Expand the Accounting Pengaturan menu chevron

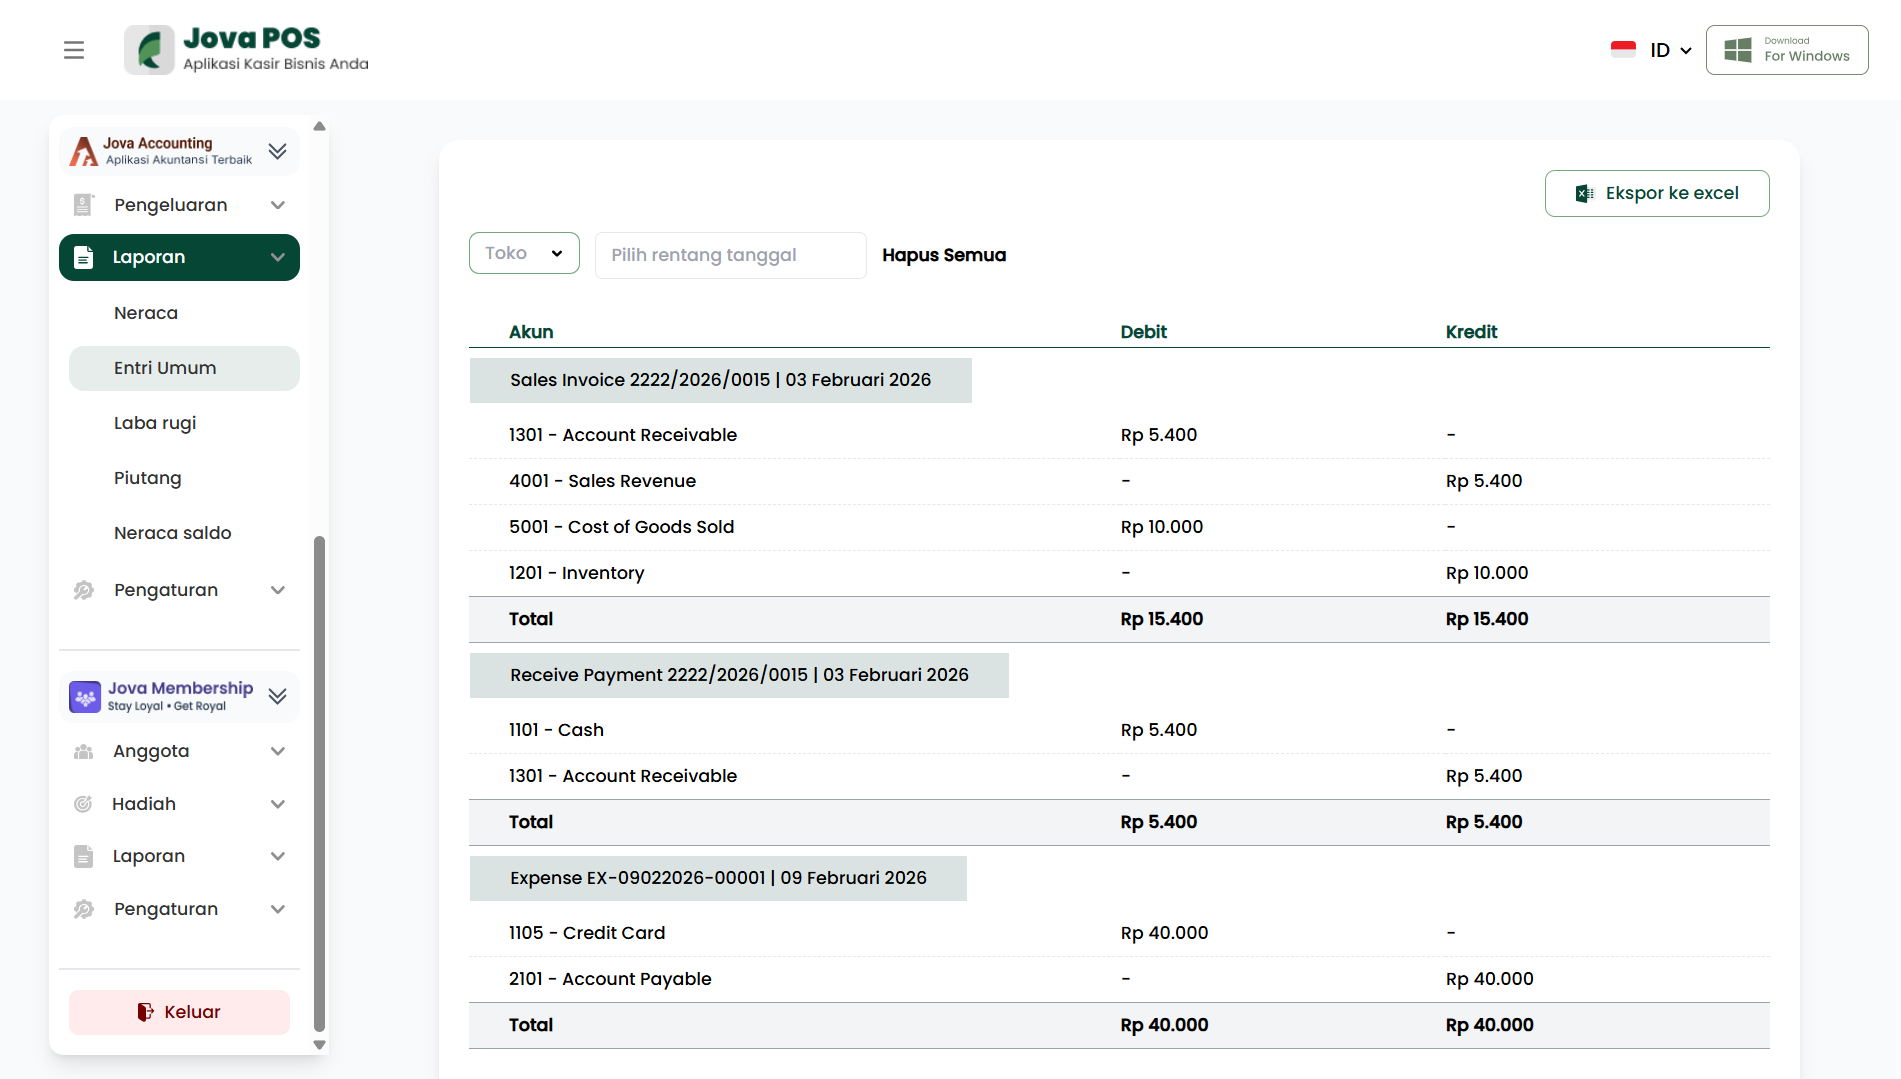278,590
